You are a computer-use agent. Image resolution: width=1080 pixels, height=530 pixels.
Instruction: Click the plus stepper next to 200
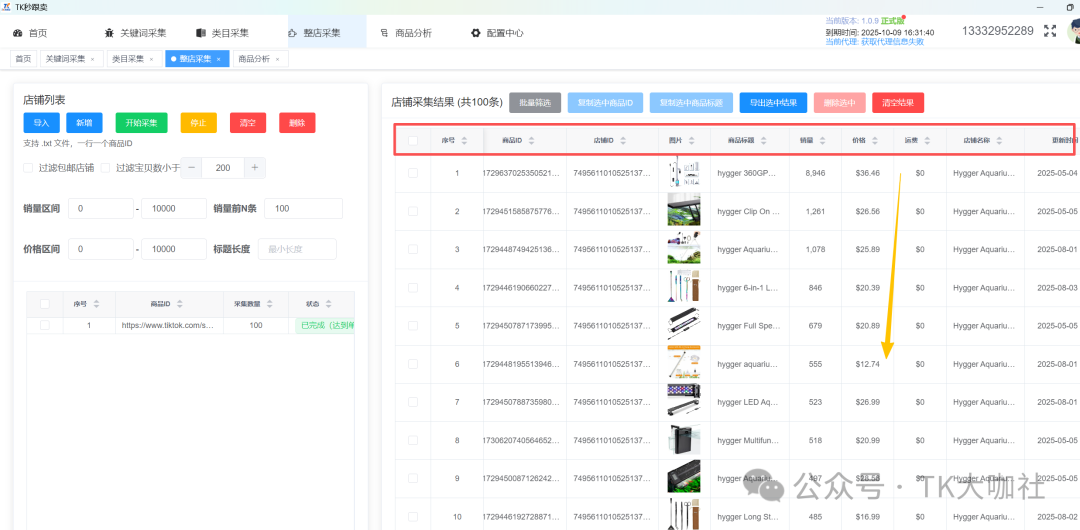point(256,168)
